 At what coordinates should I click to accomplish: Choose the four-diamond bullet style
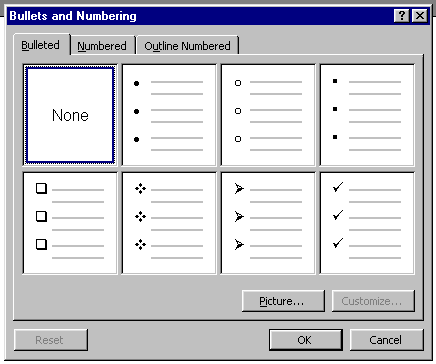169,223
